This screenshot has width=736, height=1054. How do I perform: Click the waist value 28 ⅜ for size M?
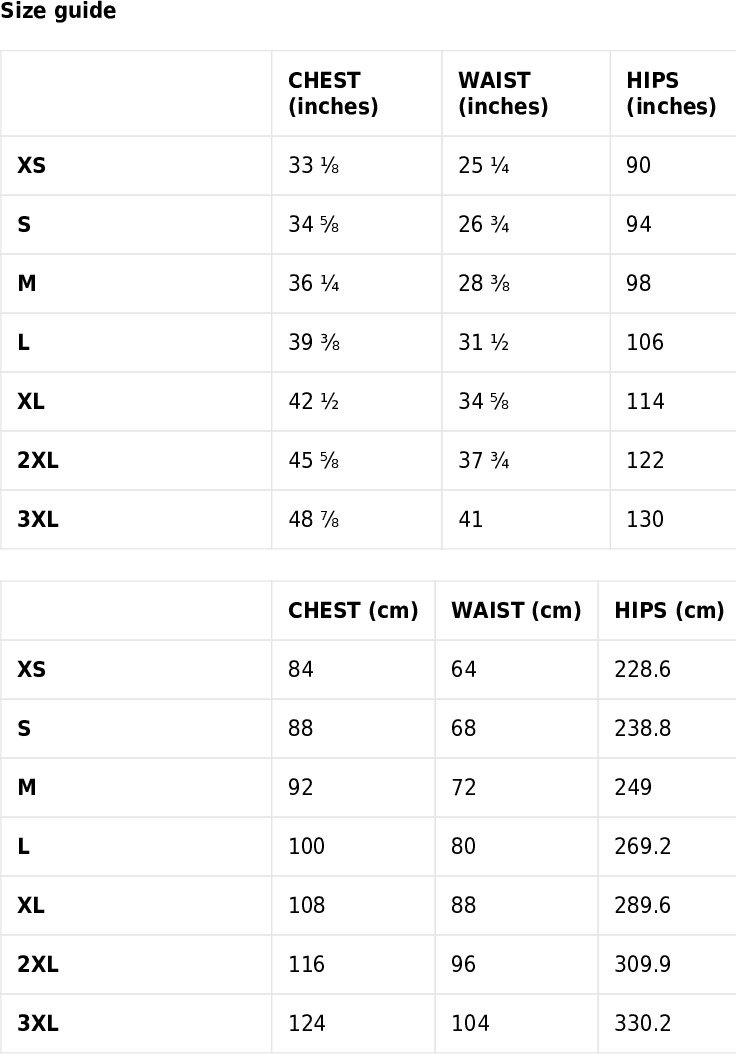484,284
